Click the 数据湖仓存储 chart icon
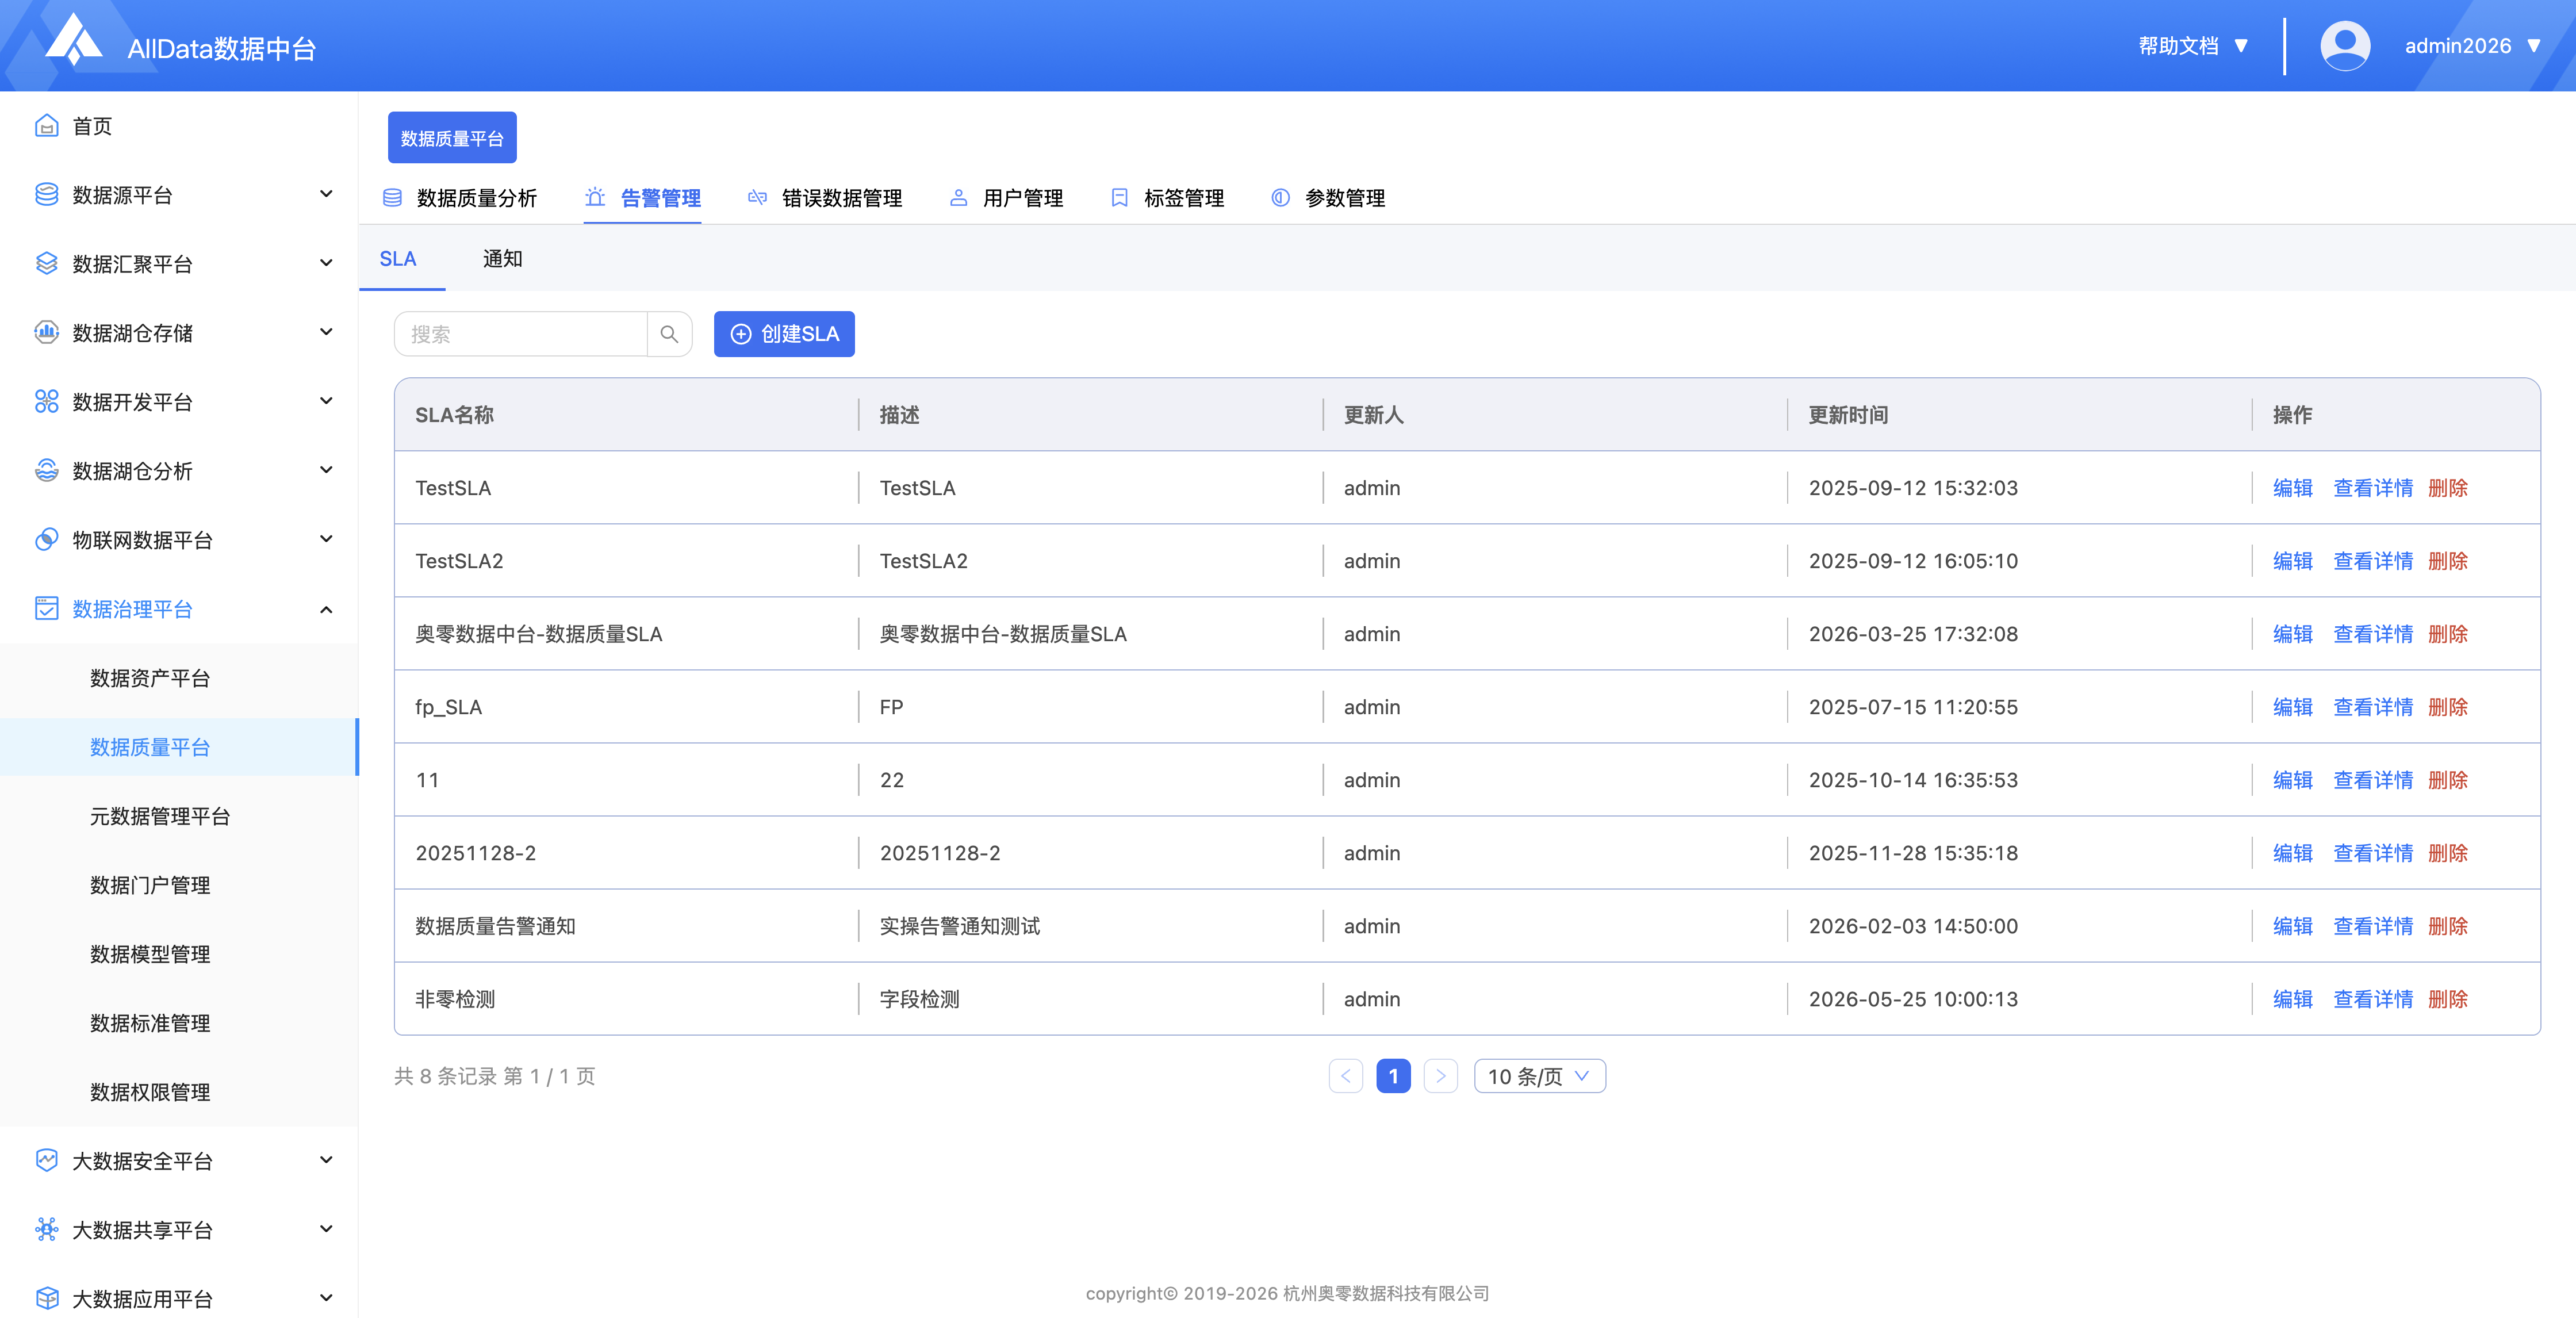Image resolution: width=2576 pixels, height=1318 pixels. click(x=46, y=333)
